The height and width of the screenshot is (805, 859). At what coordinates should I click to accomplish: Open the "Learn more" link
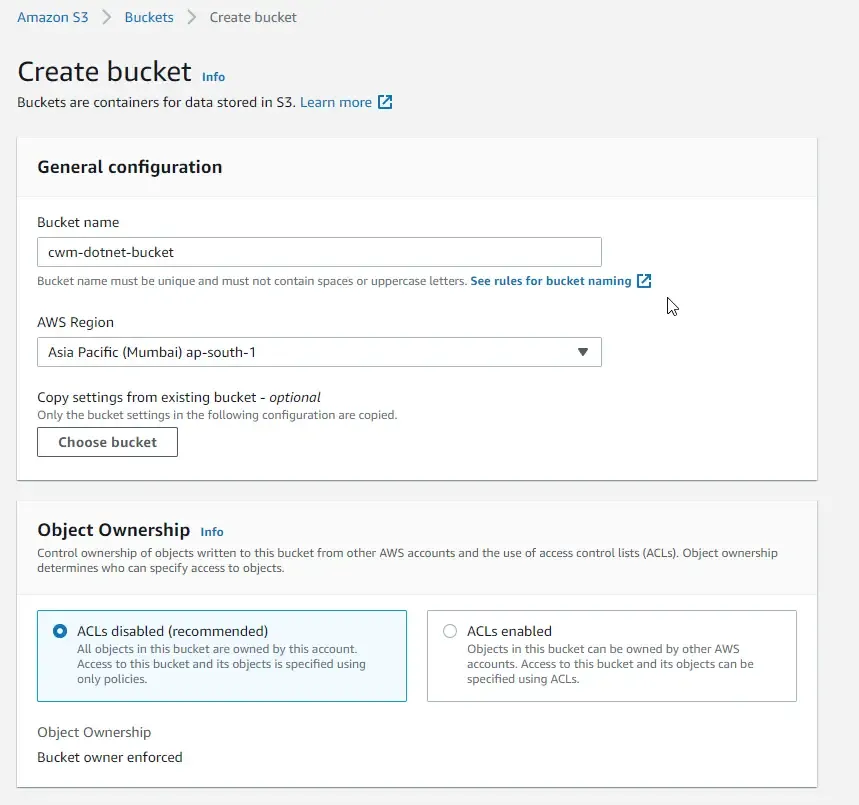pyautogui.click(x=338, y=101)
